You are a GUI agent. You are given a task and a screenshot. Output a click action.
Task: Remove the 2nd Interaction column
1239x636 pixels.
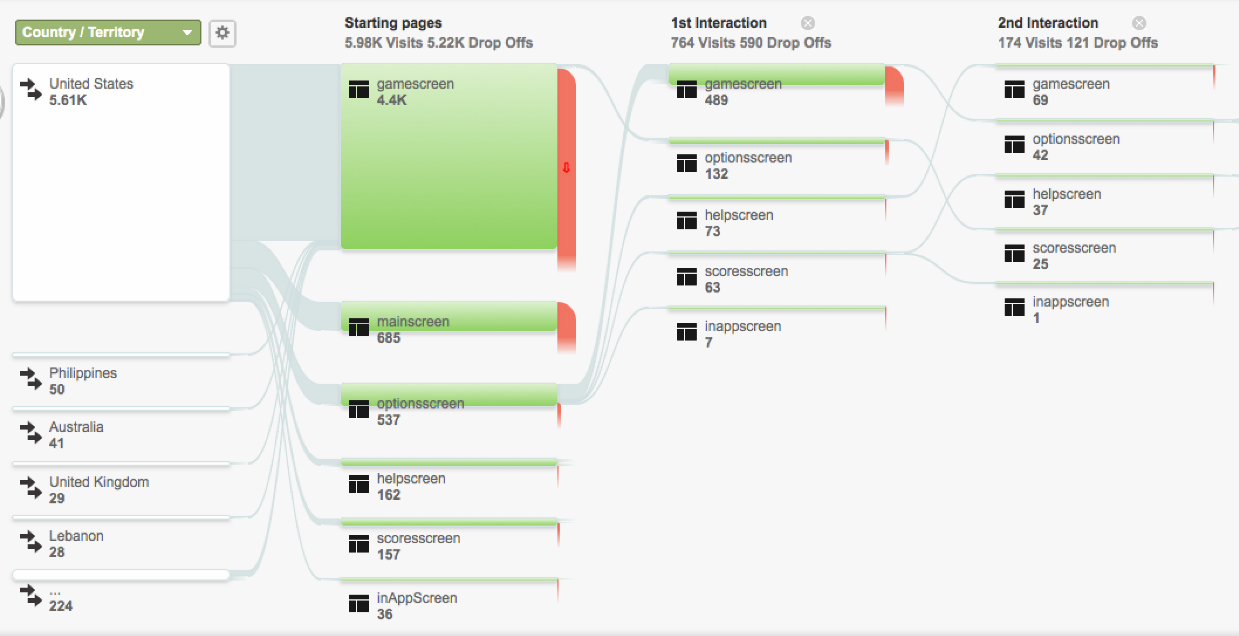click(x=1139, y=23)
